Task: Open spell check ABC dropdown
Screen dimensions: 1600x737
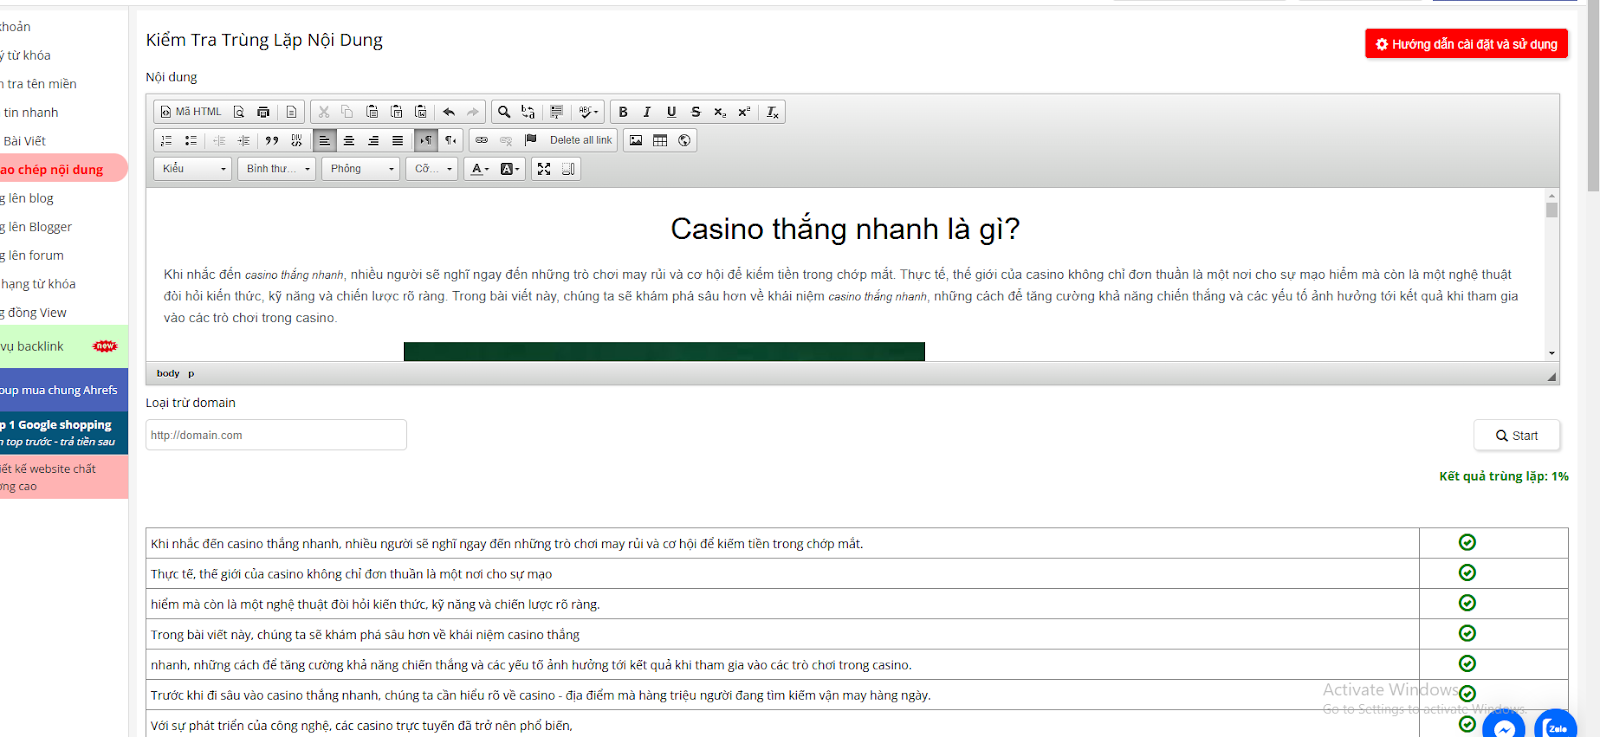Action: click(x=589, y=112)
